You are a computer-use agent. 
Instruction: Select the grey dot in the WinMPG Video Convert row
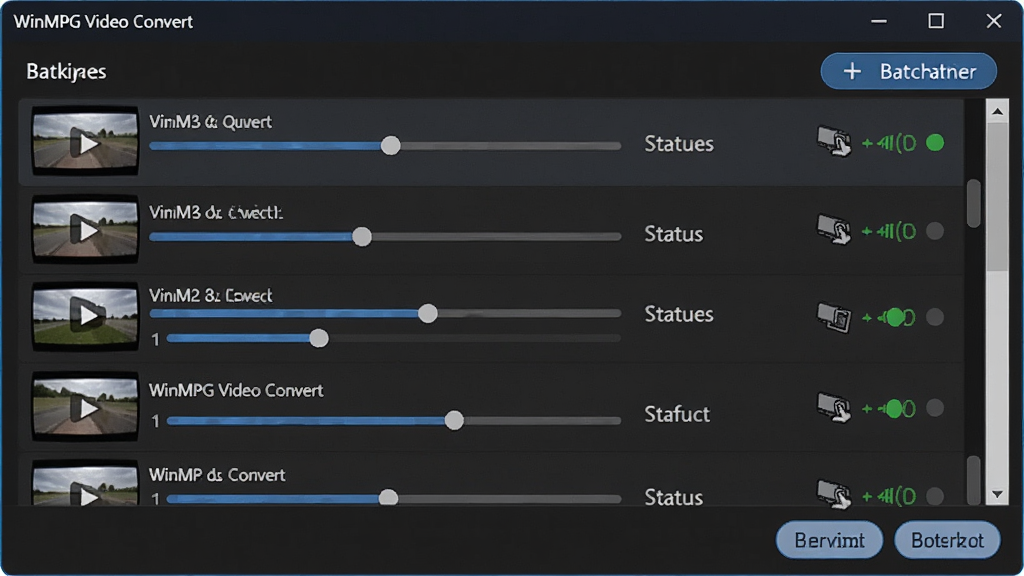tap(935, 408)
